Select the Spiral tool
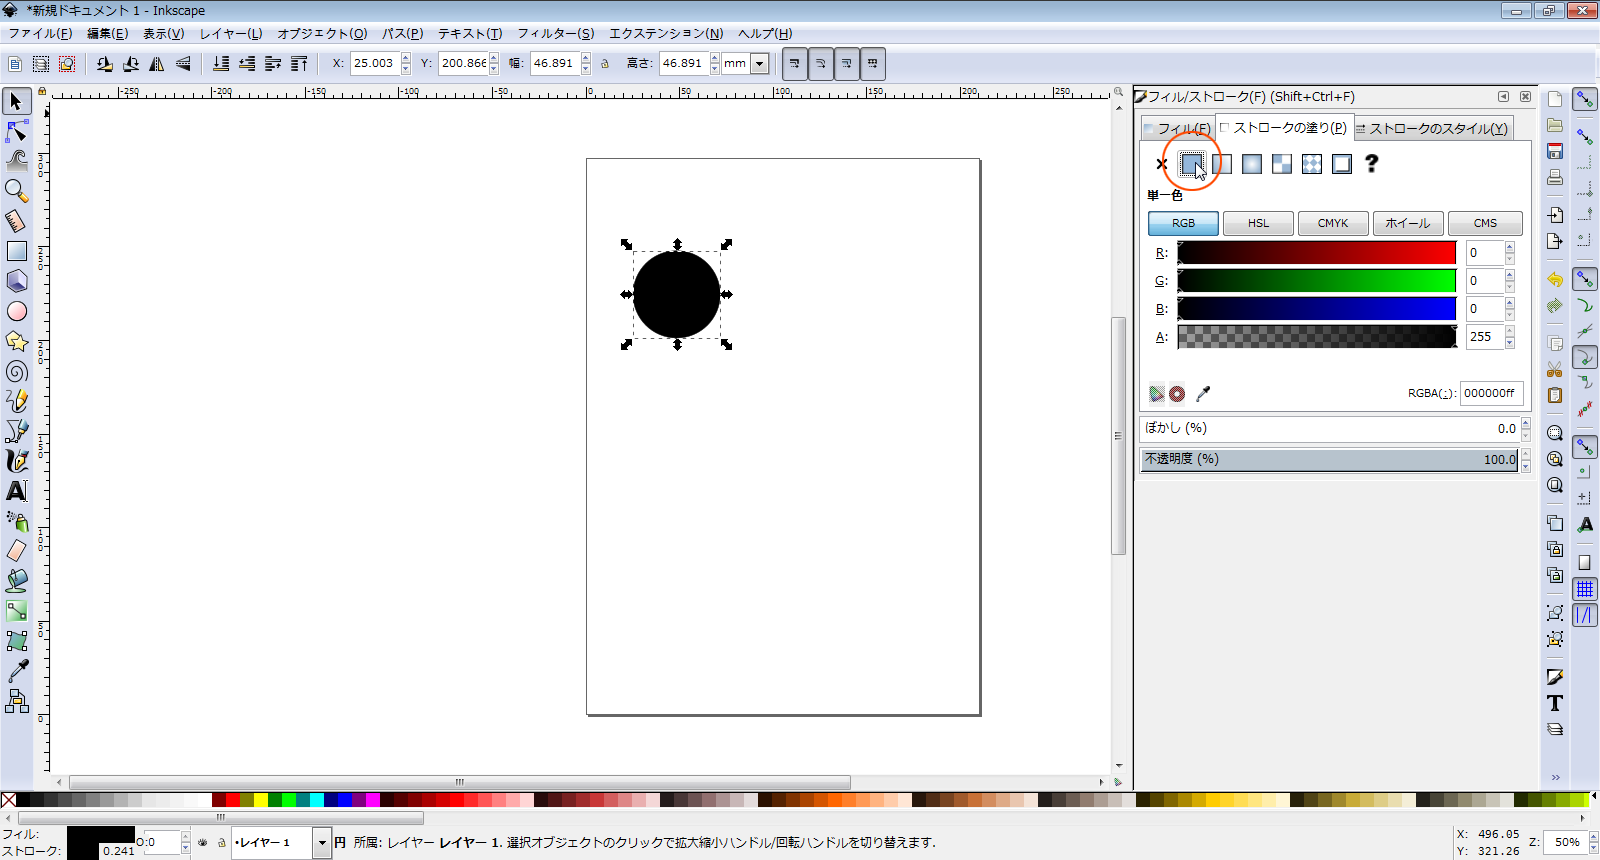 (x=16, y=372)
